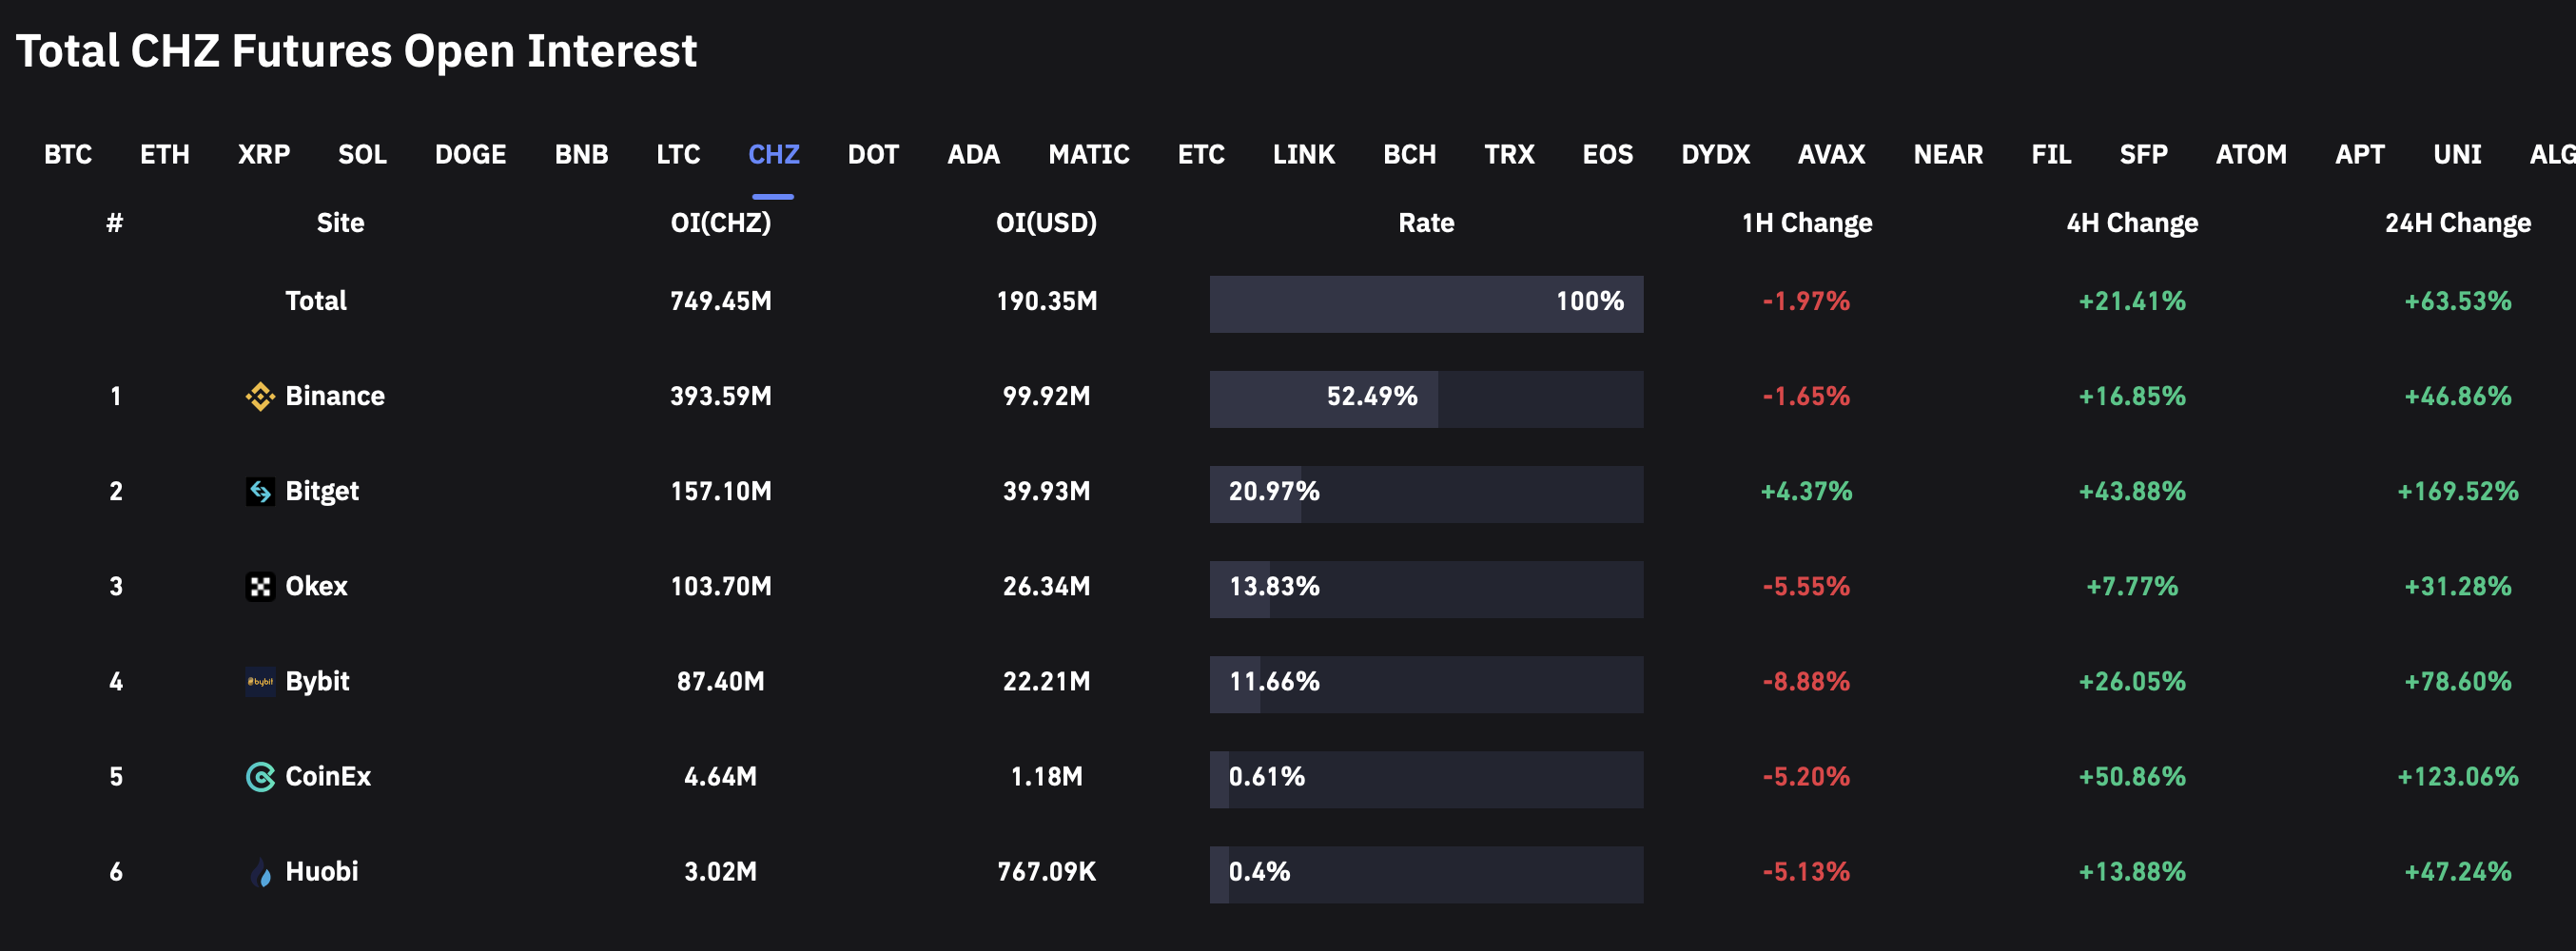The width and height of the screenshot is (2576, 951).
Task: Open the UNI coin tab
Action: (2456, 154)
